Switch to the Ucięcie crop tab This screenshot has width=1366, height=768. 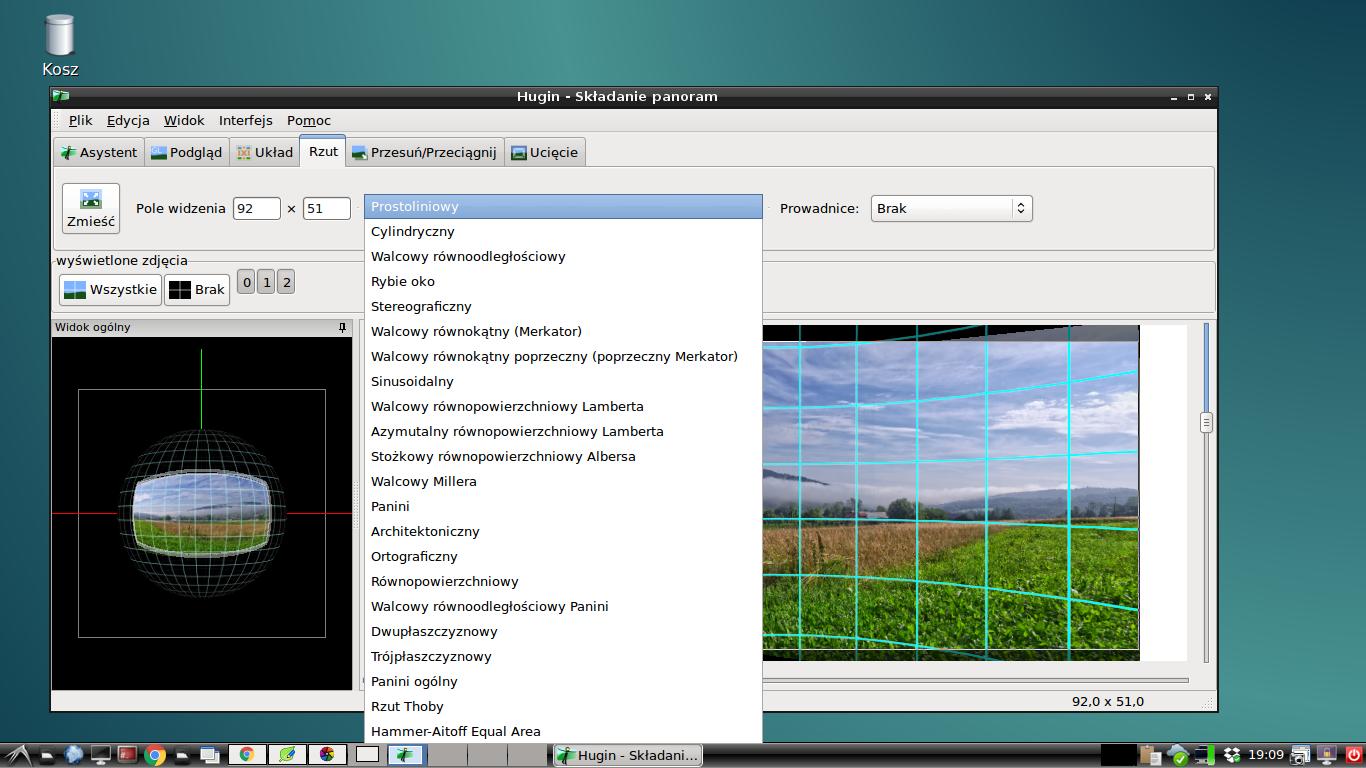coord(544,152)
